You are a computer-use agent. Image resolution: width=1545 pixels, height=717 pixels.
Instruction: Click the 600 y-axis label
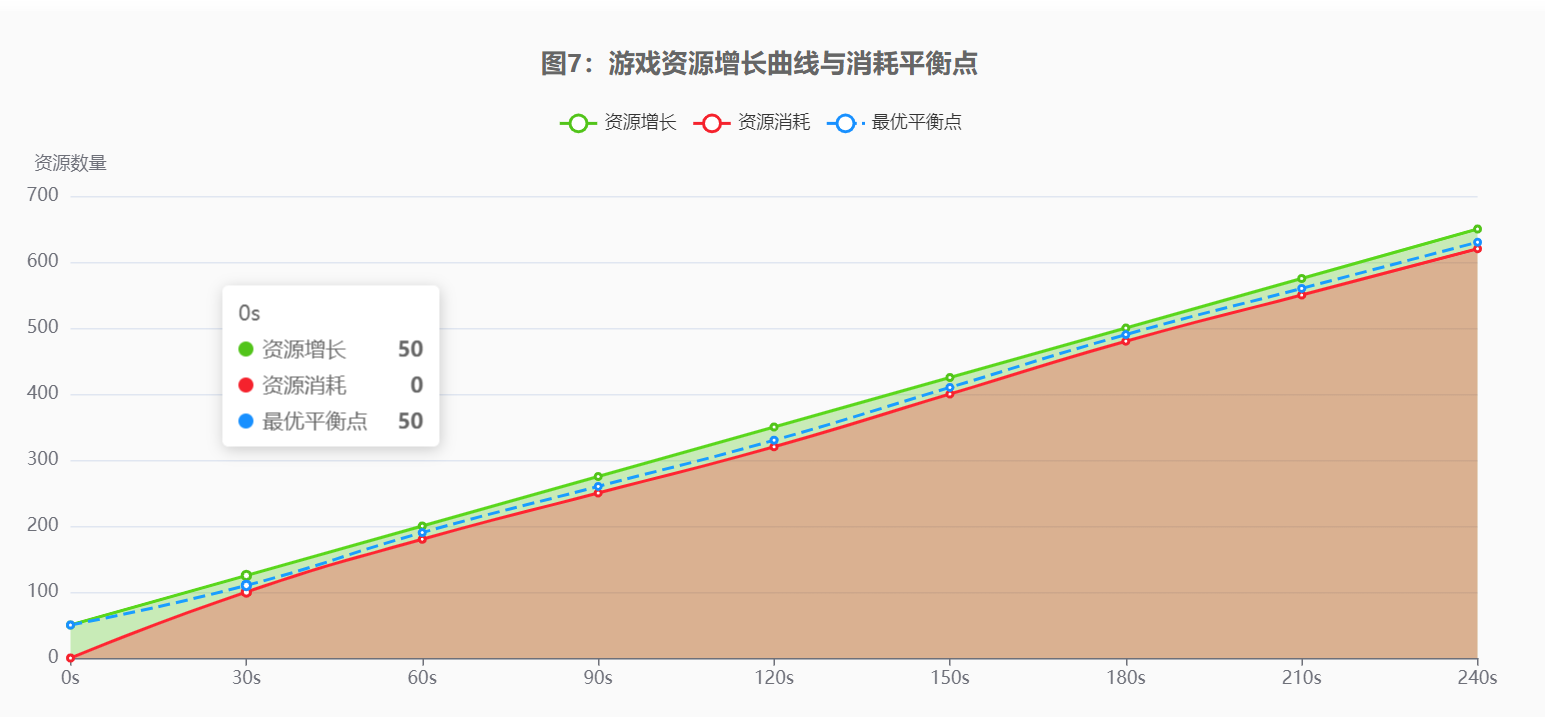tap(43, 261)
